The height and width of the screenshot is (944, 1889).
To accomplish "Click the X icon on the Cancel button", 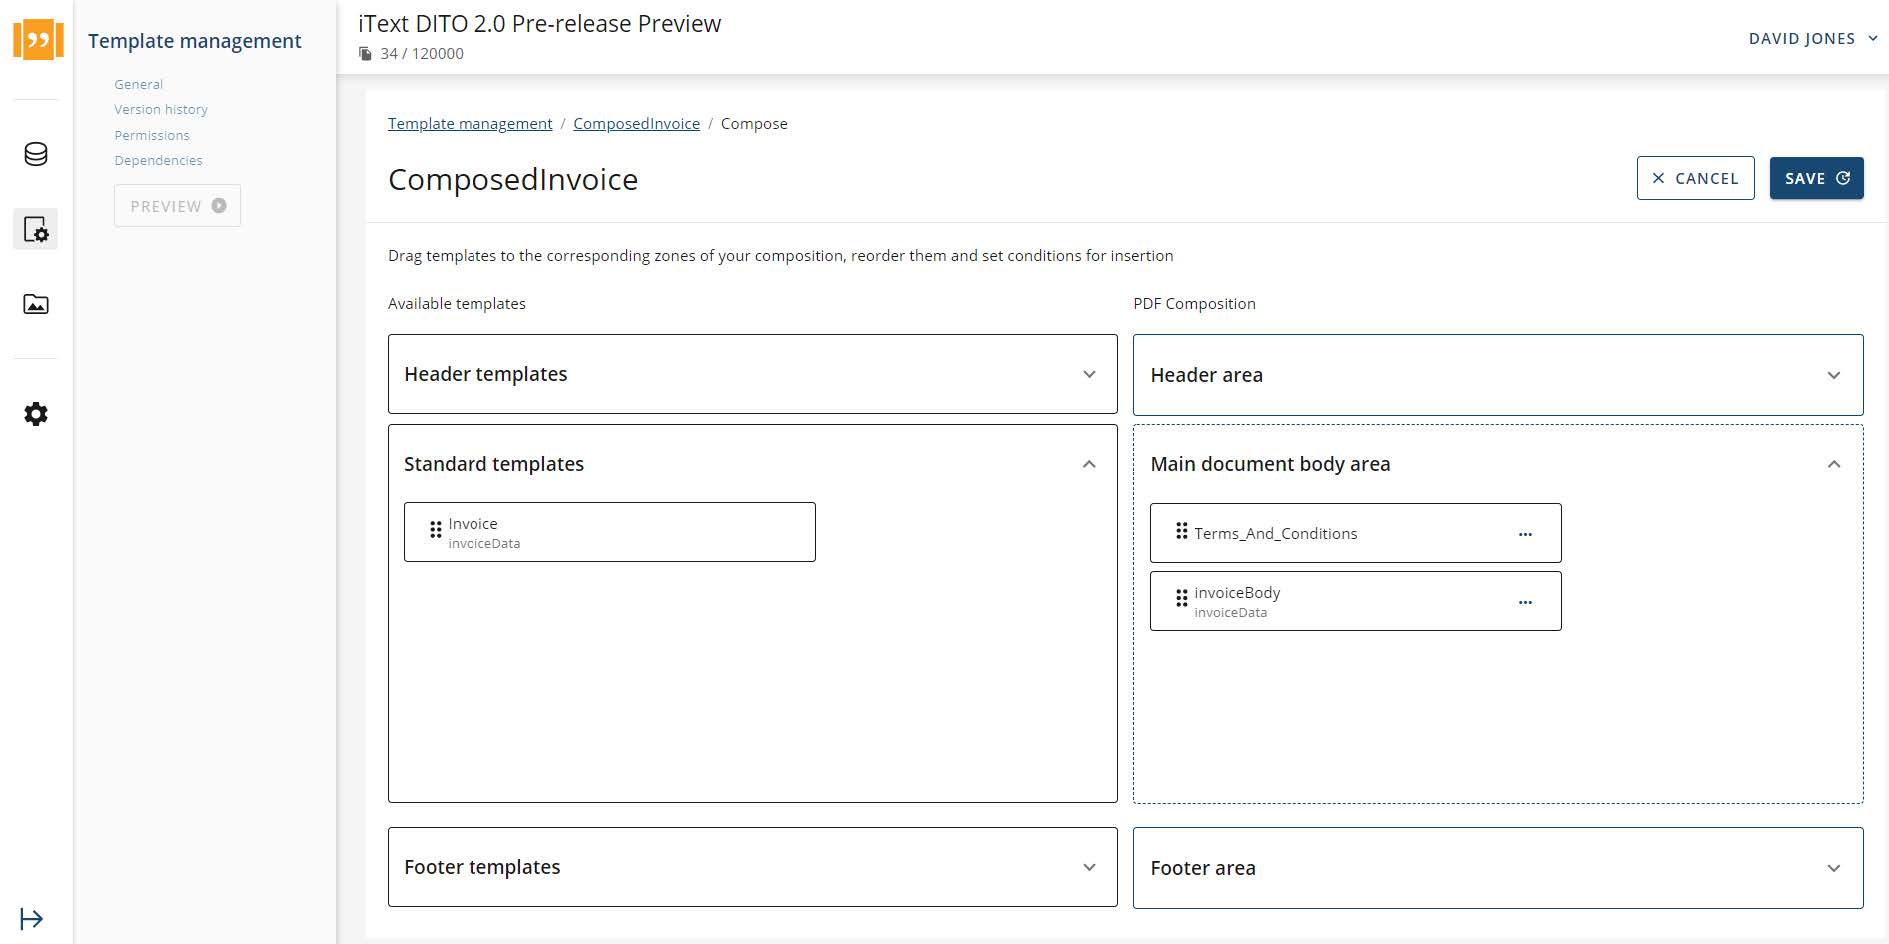I will [1659, 178].
